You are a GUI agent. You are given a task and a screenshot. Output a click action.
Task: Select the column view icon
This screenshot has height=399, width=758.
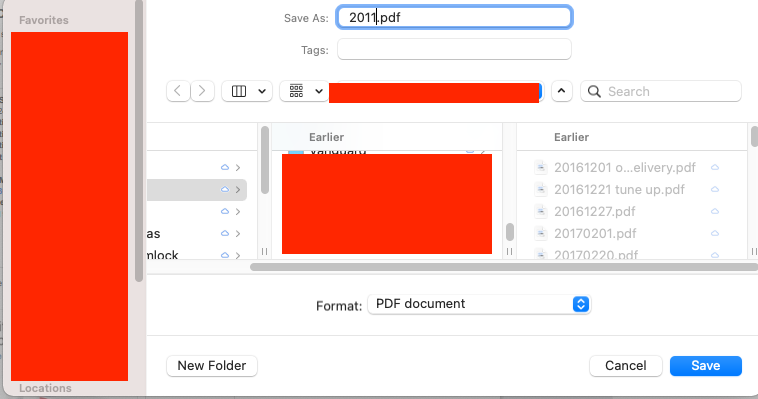point(239,91)
